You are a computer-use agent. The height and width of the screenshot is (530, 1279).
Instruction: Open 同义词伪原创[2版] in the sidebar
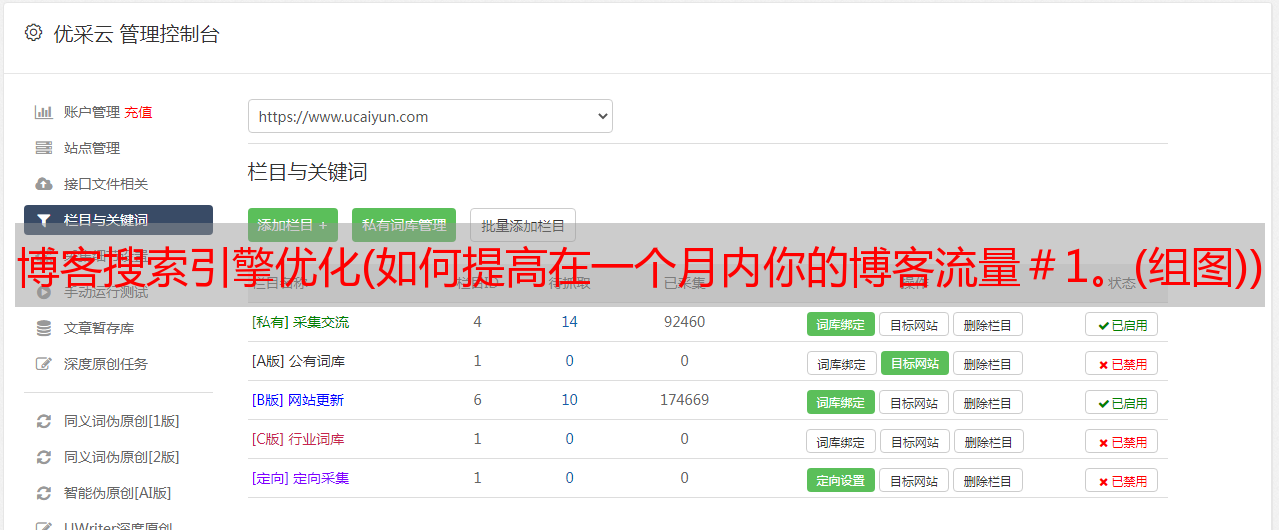click(x=122, y=457)
